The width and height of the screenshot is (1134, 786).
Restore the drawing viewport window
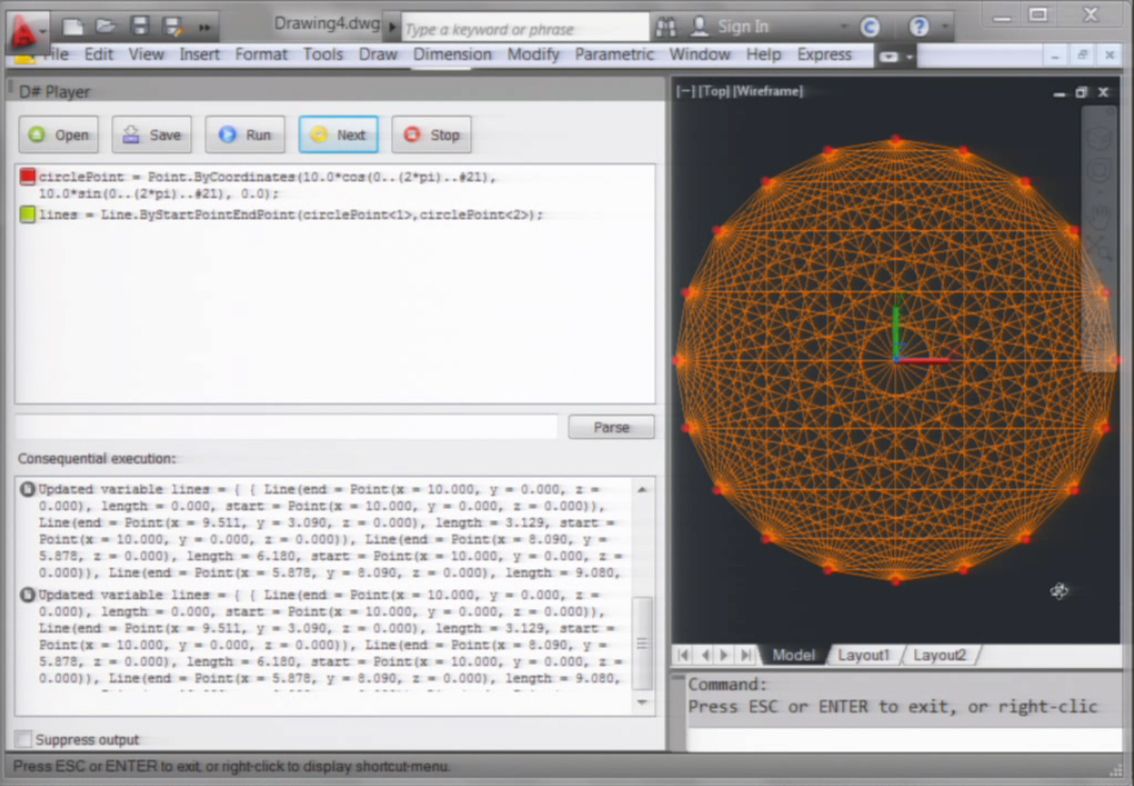(x=1081, y=93)
